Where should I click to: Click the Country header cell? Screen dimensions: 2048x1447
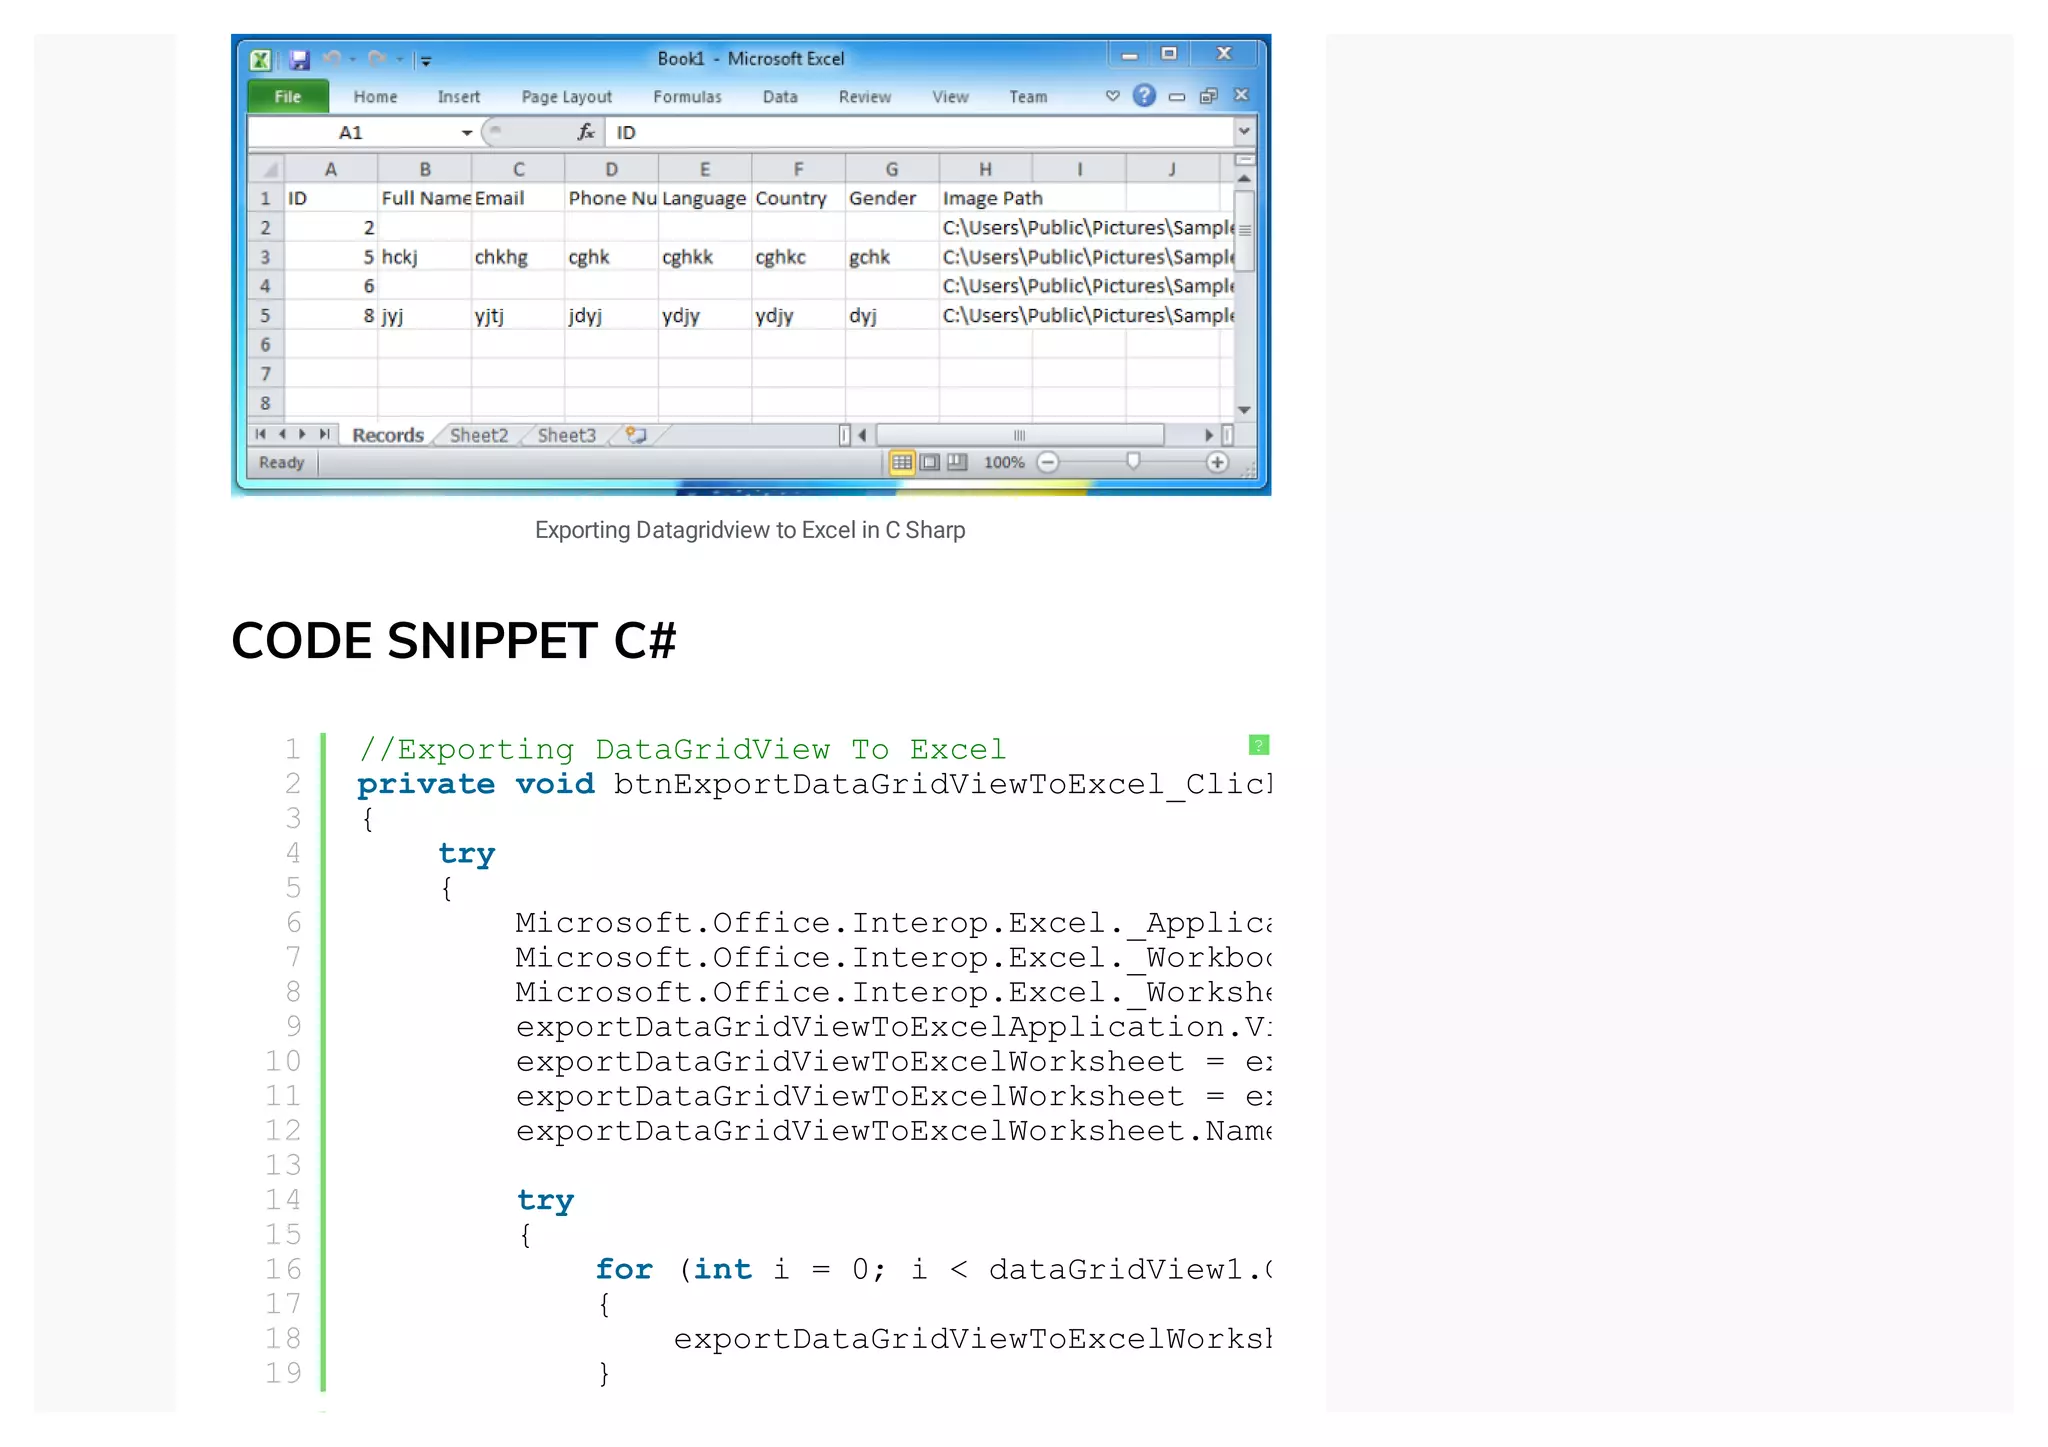point(798,198)
